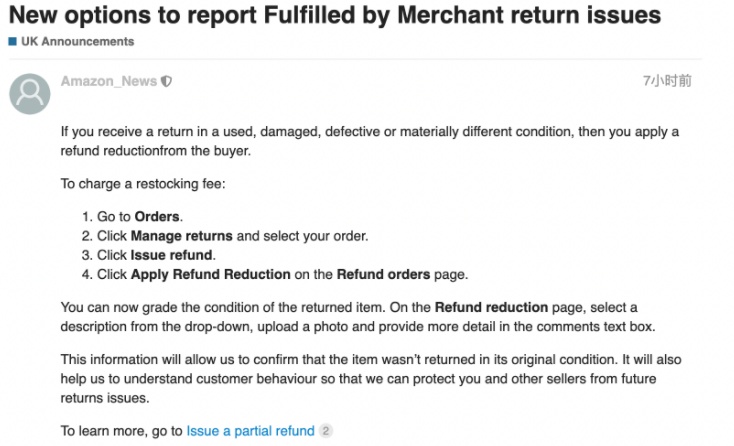Open the UK Announcements category
This screenshot has height=446, width=734.
click(77, 42)
